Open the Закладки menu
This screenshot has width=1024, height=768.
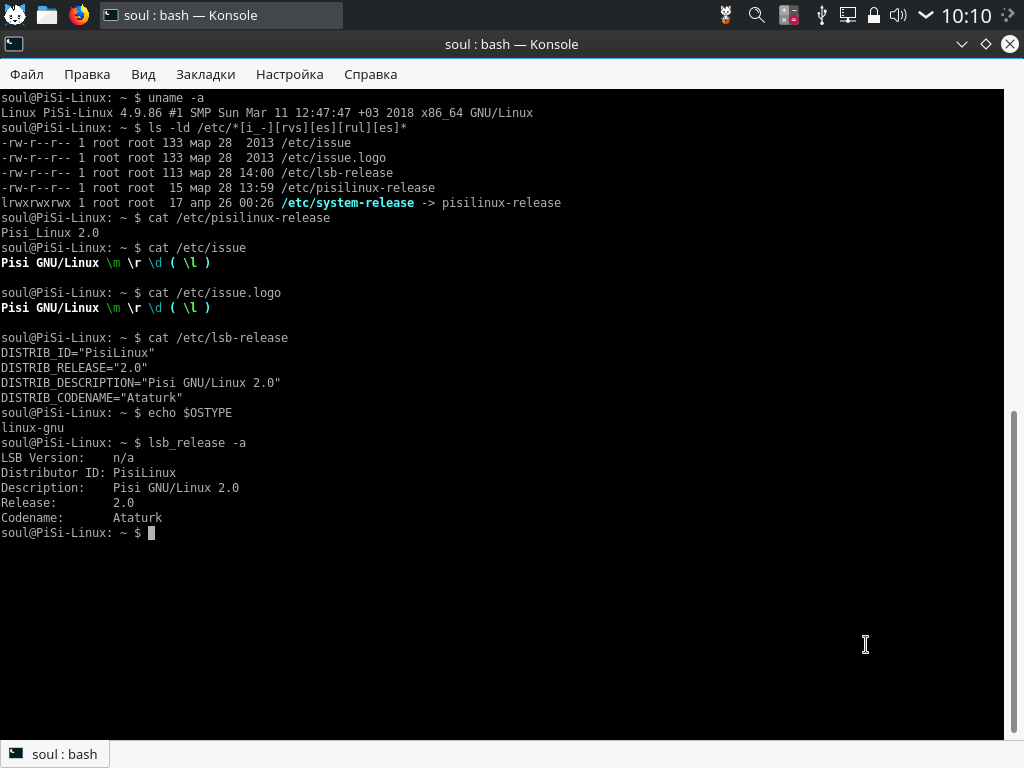pos(206,74)
